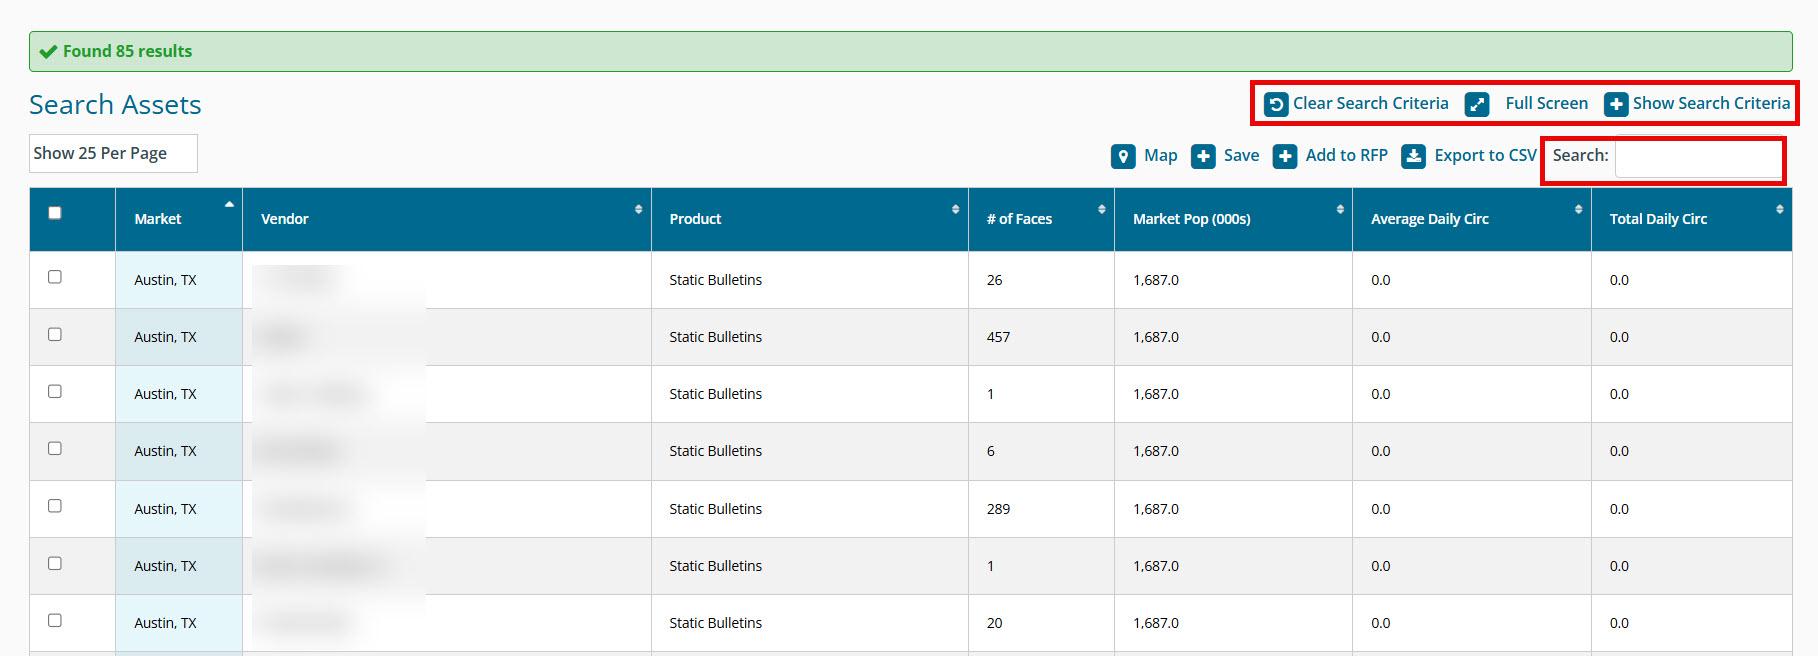Toggle the select-all checkbox in table header
1818x656 pixels.
click(55, 213)
